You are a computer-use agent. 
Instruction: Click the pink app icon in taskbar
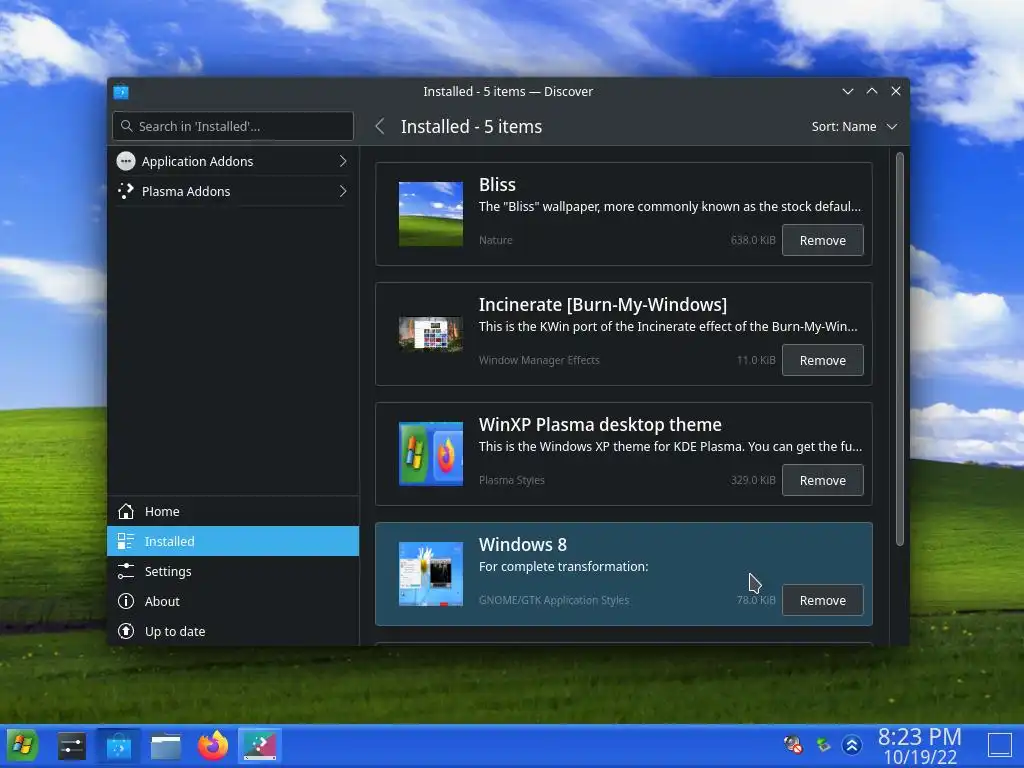[x=260, y=746]
